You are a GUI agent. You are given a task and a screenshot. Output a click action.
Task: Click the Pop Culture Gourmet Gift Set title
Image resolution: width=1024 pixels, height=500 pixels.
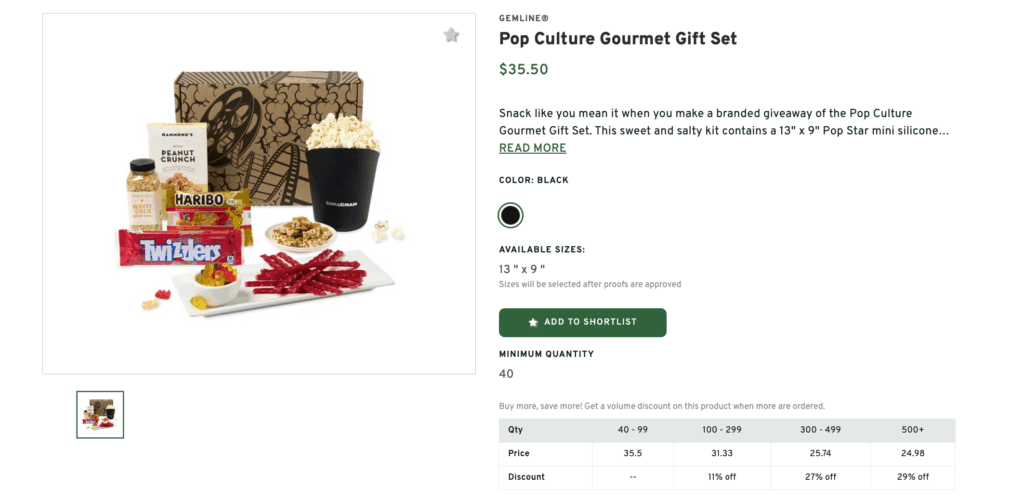click(x=617, y=39)
